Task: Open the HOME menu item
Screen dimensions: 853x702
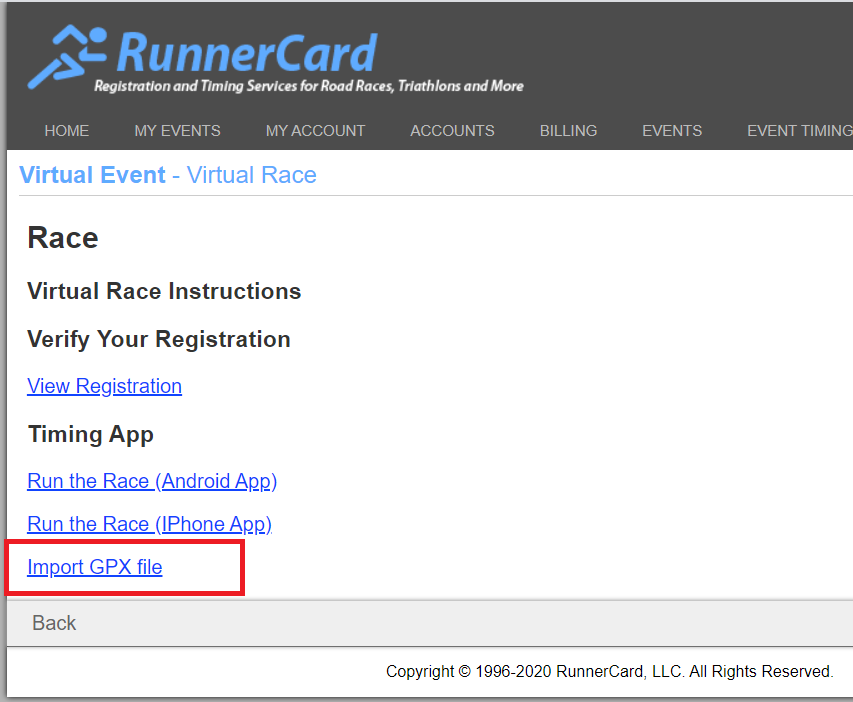Action: [67, 131]
